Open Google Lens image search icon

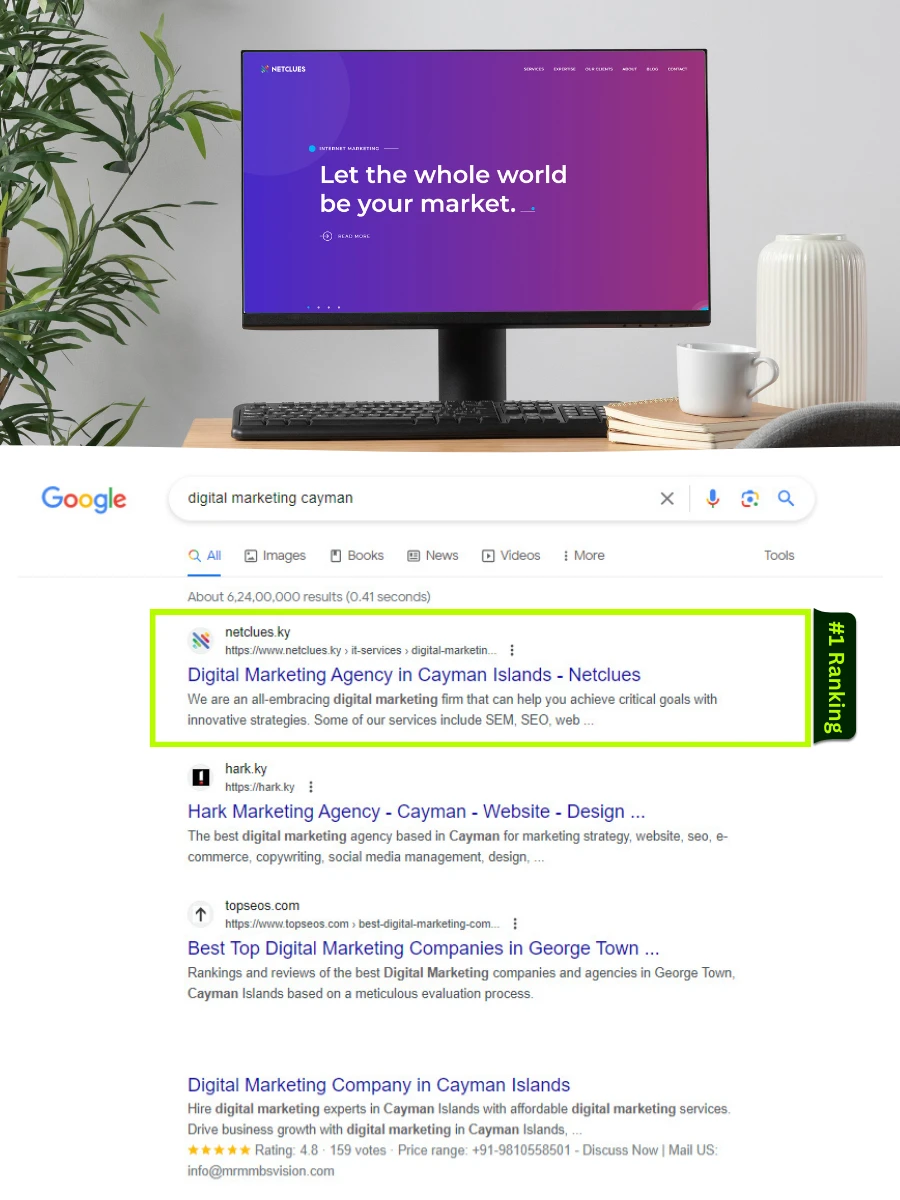(749, 498)
